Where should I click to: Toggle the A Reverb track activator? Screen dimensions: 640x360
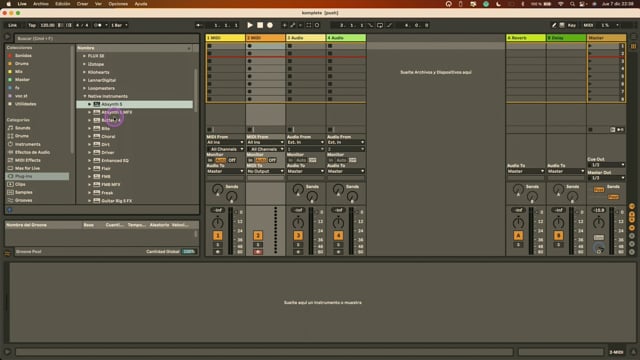(x=518, y=236)
